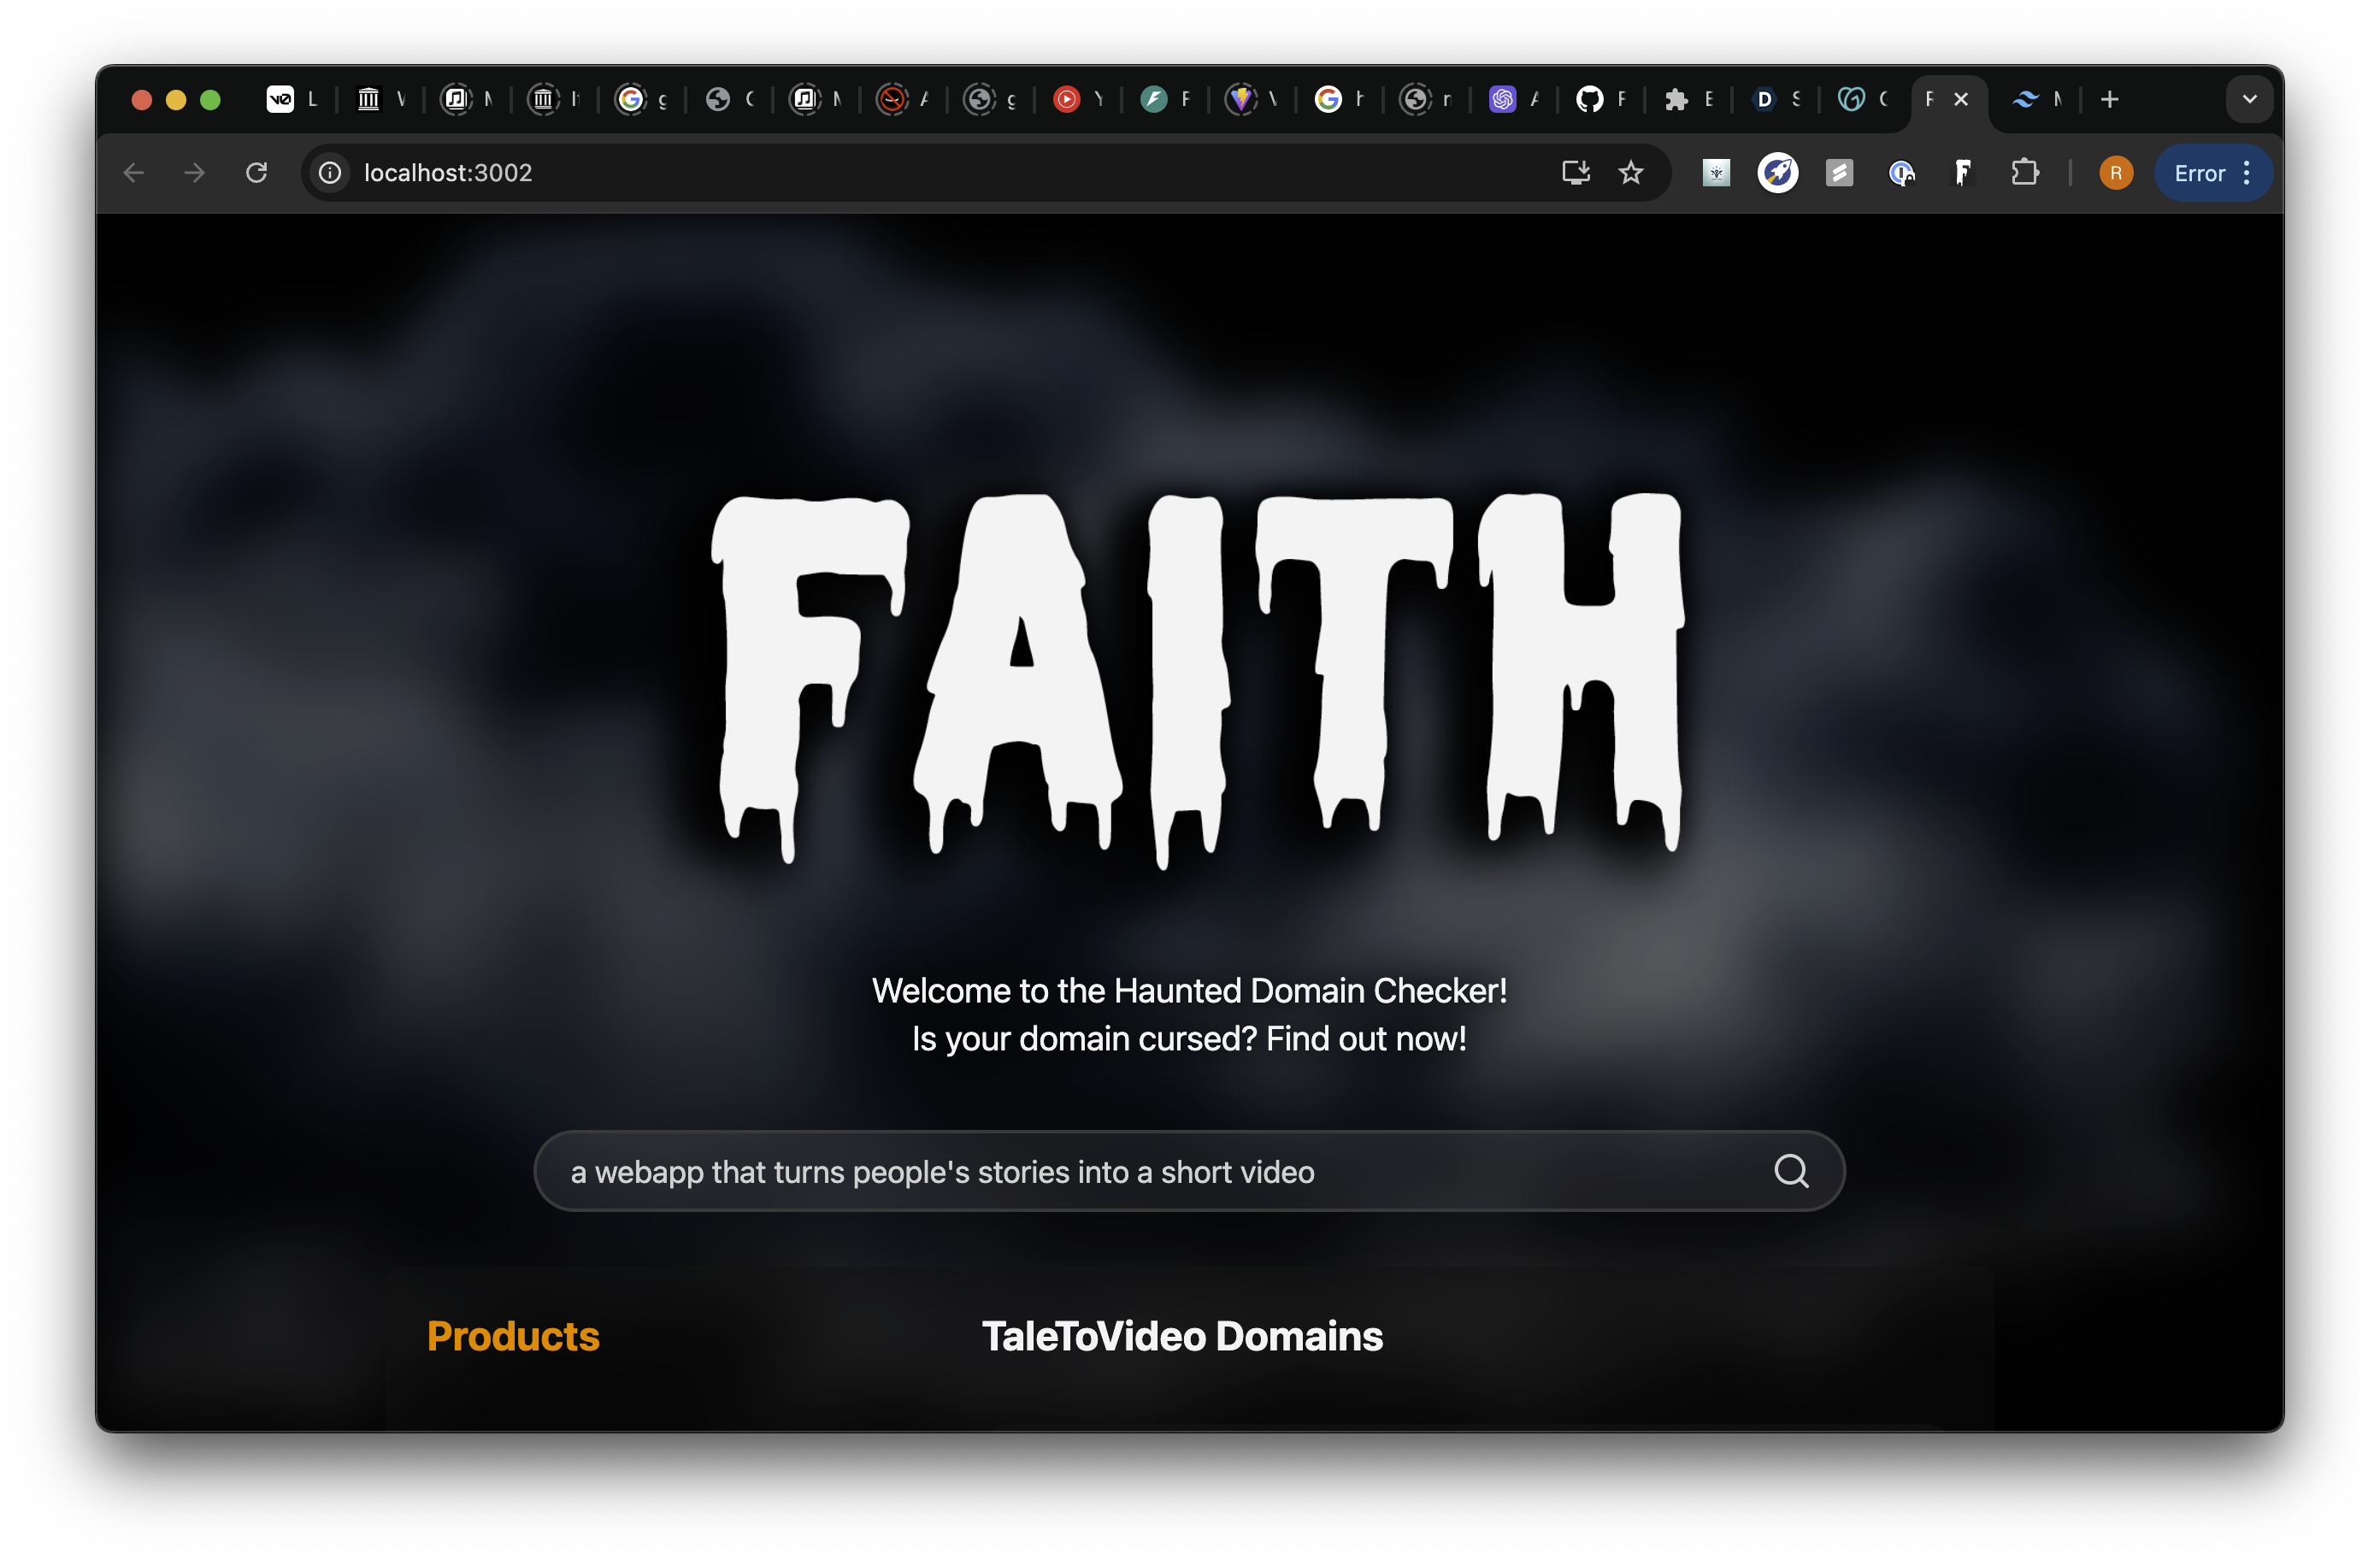Go back to the previous page
The width and height of the screenshot is (2380, 1559).
(134, 173)
